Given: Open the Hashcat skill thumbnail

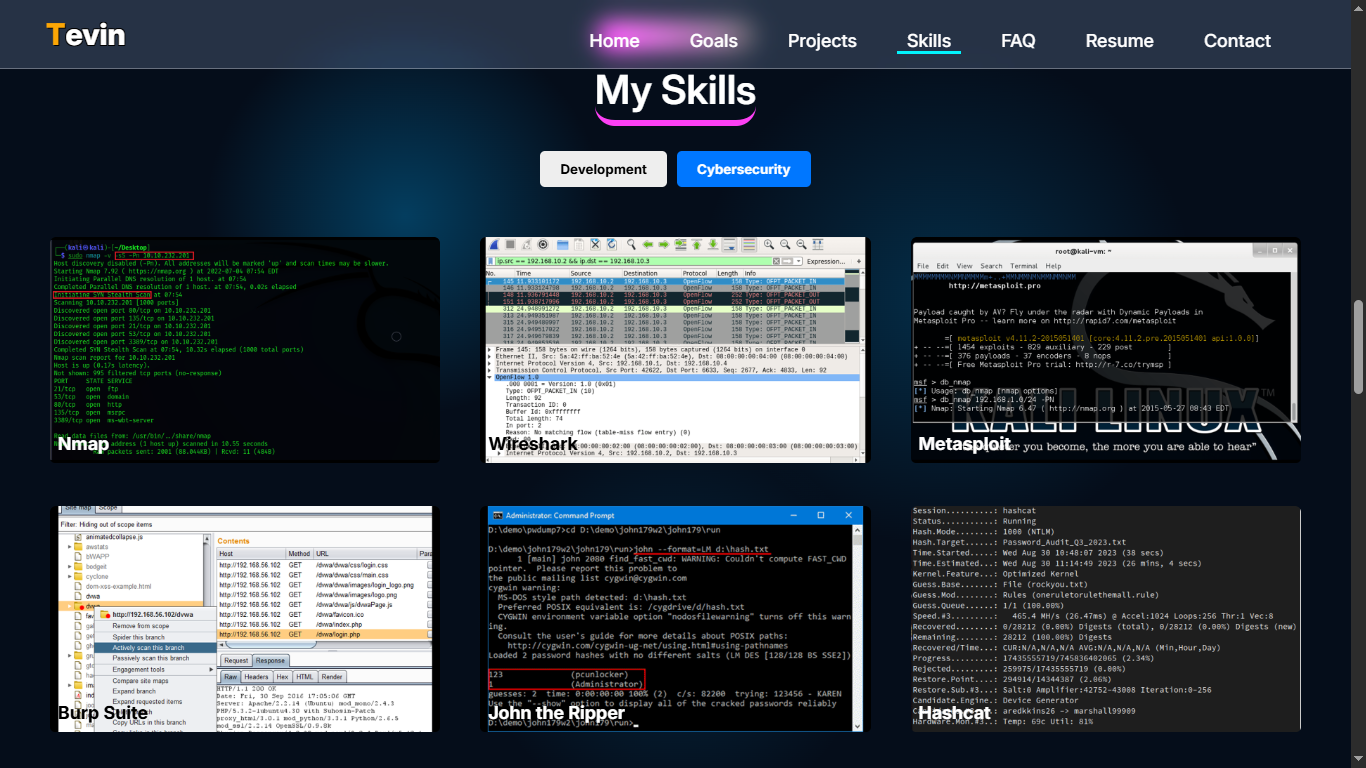Looking at the screenshot, I should tap(1106, 618).
